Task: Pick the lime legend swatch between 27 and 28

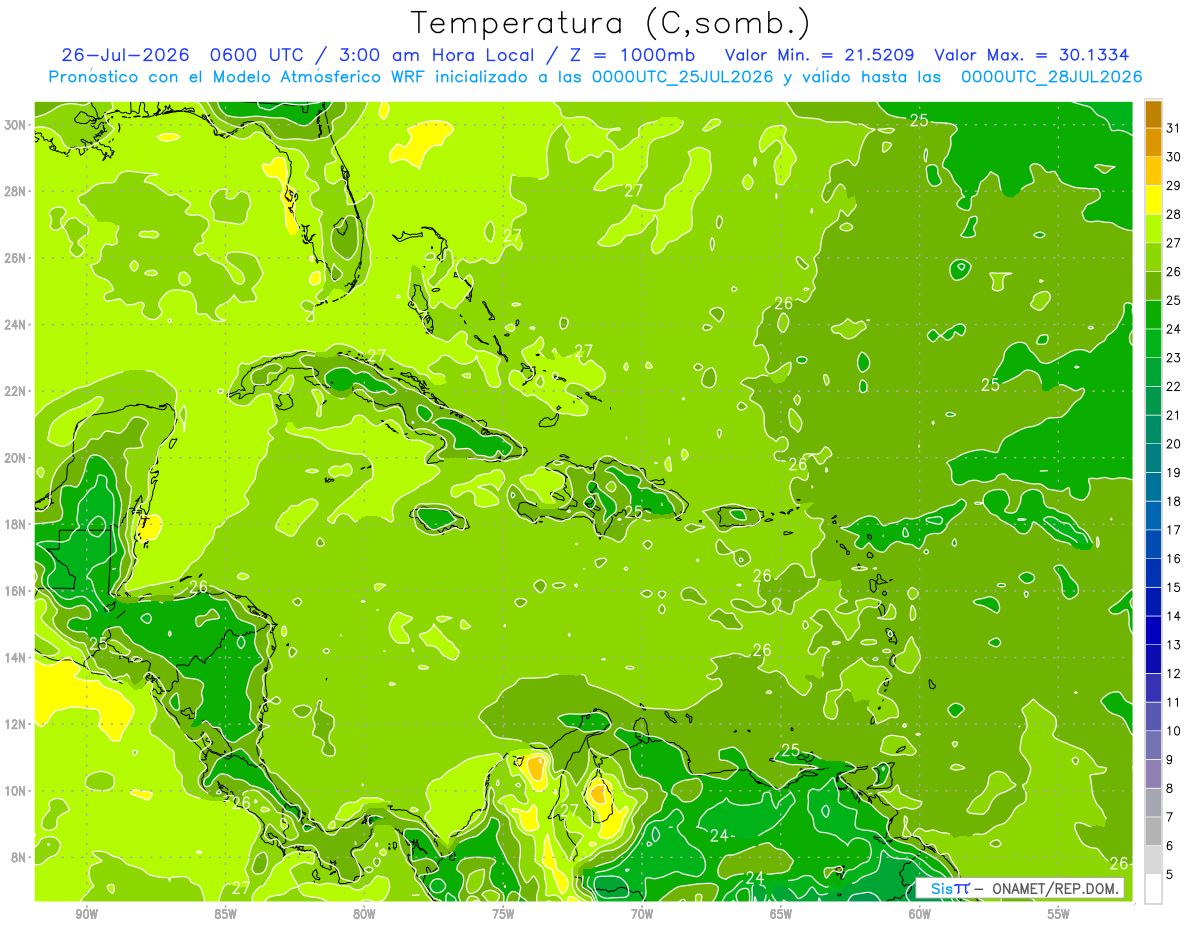Action: tap(1153, 229)
